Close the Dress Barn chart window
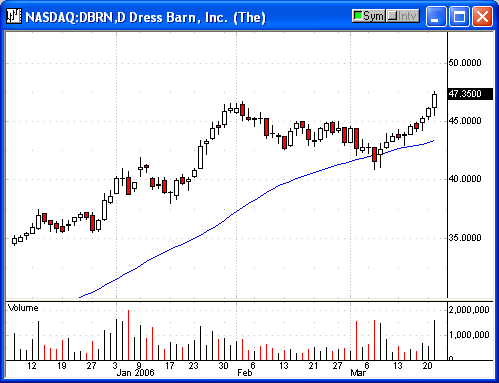The width and height of the screenshot is (499, 383). click(x=482, y=17)
